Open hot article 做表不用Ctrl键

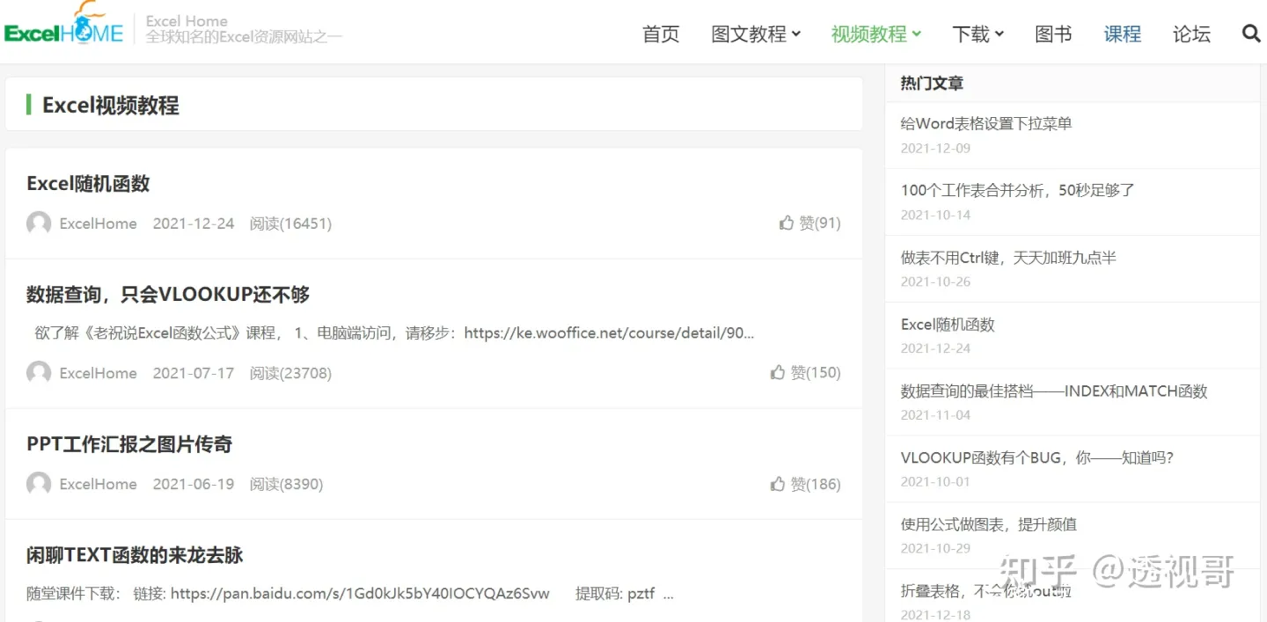(x=1008, y=257)
